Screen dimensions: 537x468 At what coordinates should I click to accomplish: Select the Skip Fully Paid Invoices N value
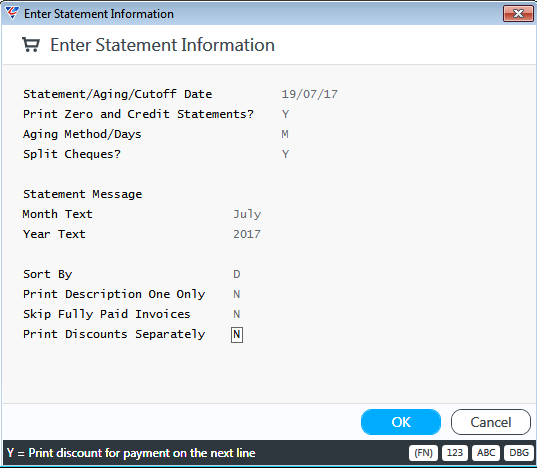[237, 314]
